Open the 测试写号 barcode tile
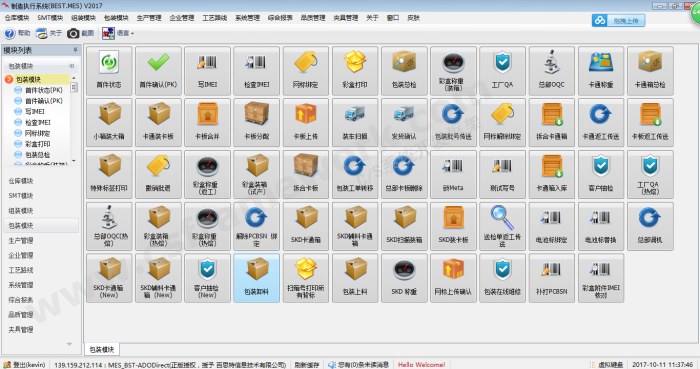Screen dimensions: 700x369 coord(502,174)
